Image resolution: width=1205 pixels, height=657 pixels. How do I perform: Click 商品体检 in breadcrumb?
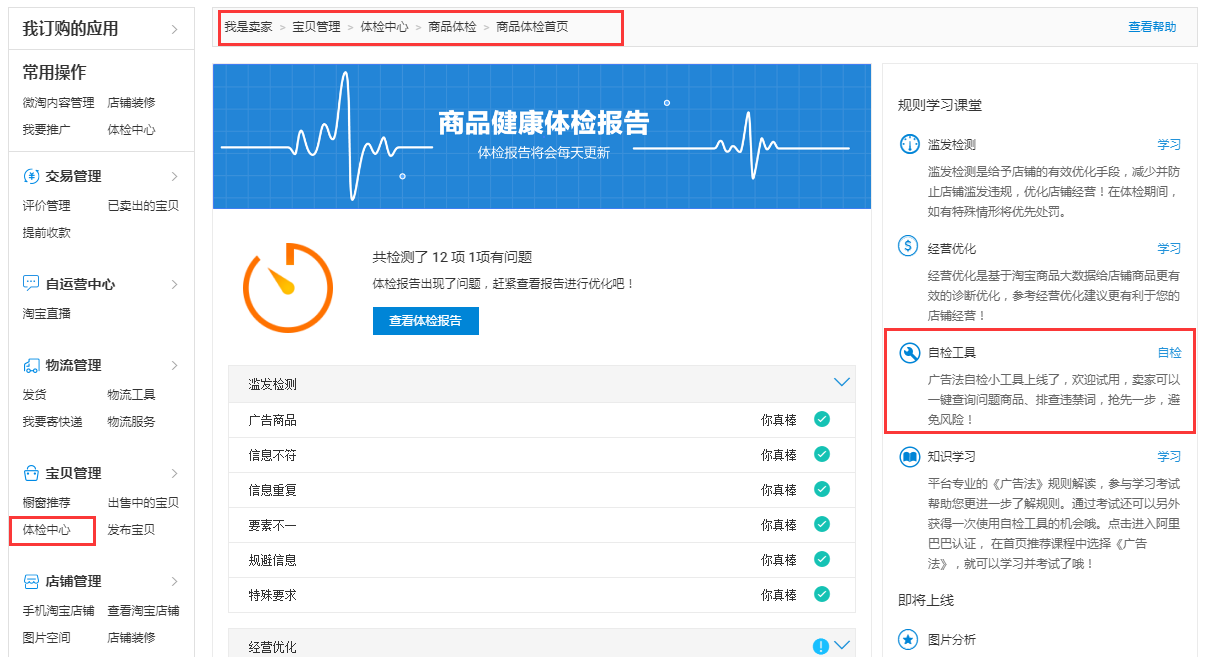452,27
